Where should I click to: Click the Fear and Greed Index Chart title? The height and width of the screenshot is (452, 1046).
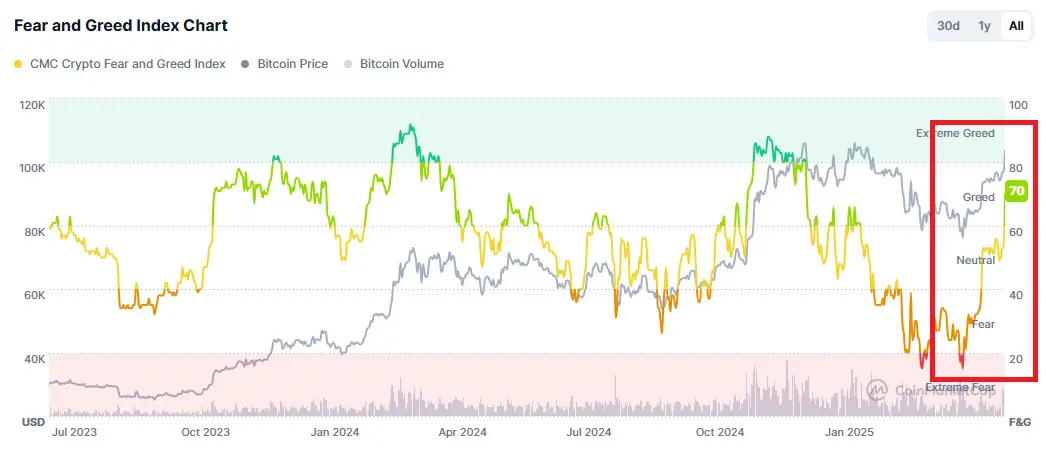coord(121,25)
